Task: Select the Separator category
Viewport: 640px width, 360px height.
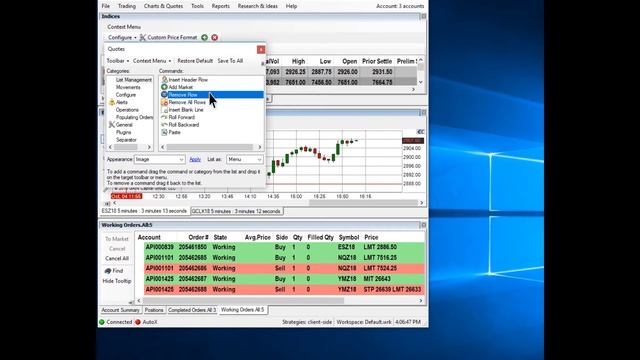Action: (126, 140)
